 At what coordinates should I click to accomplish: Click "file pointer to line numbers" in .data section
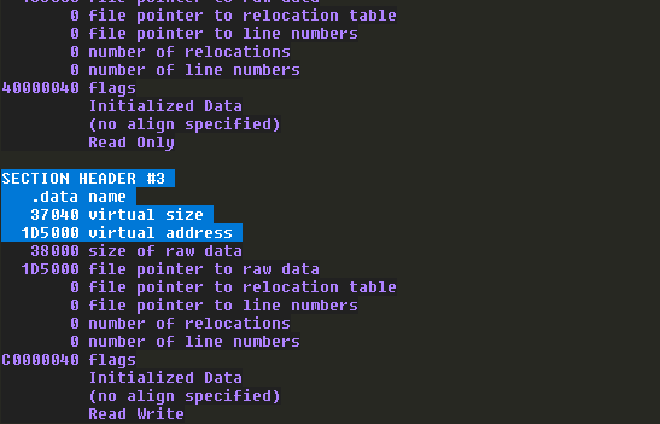click(223, 305)
